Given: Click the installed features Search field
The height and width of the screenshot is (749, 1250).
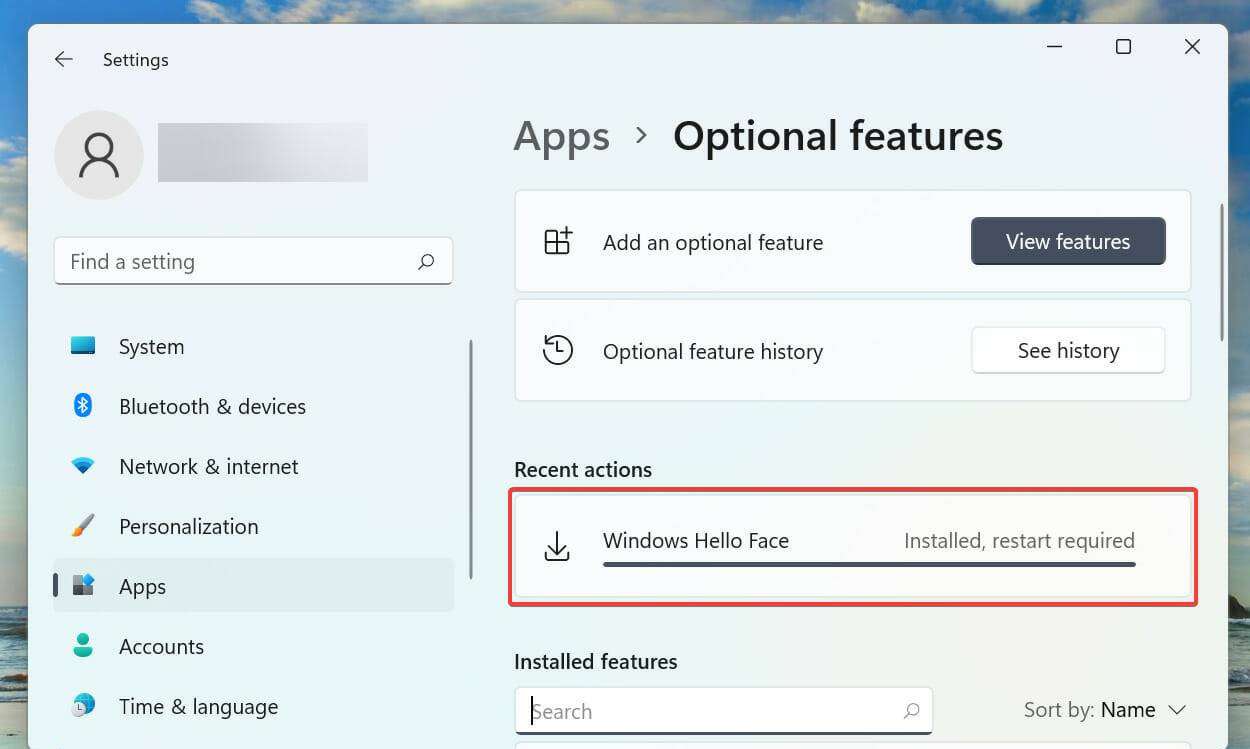Looking at the screenshot, I should click(x=710, y=711).
